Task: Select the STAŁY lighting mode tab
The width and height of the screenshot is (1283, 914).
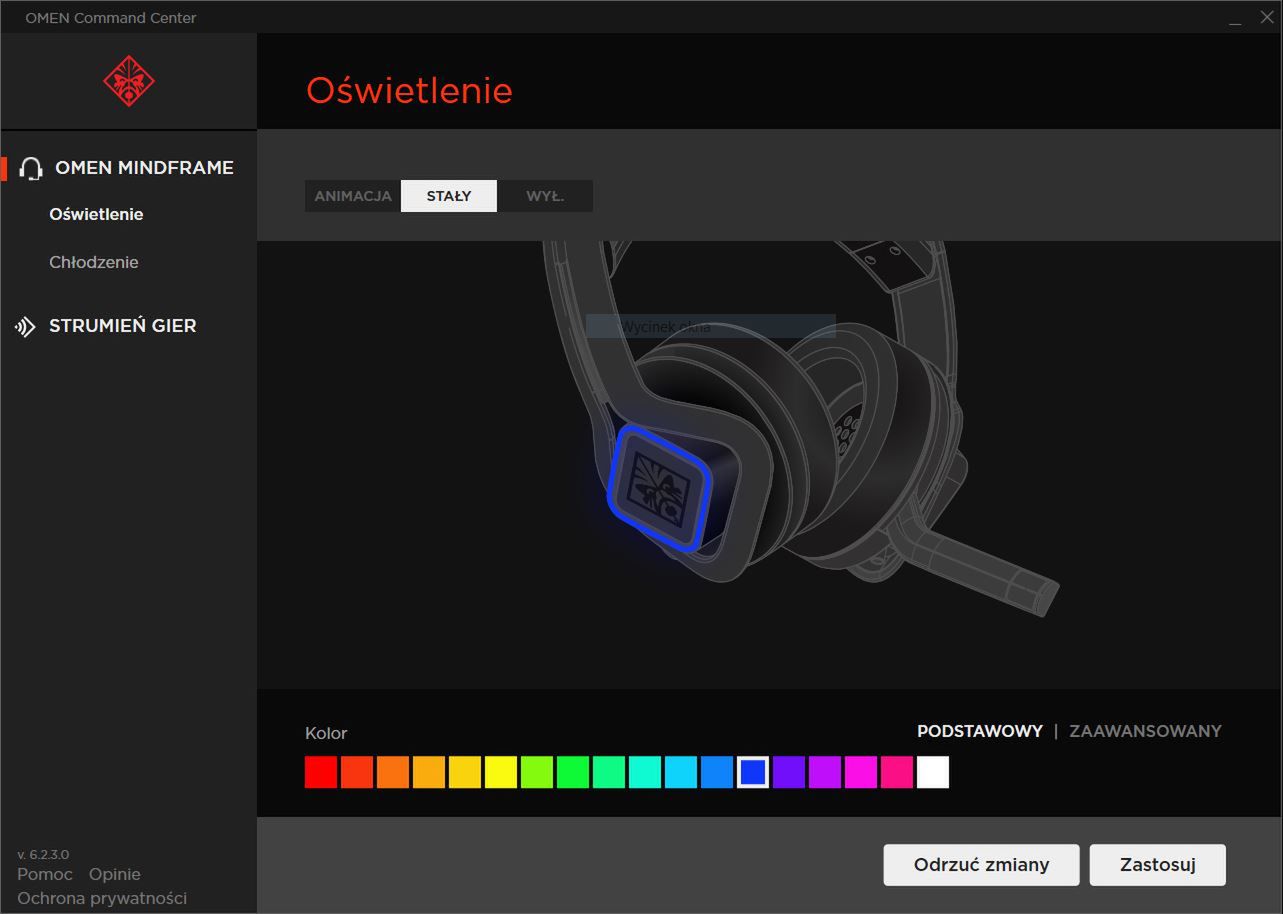Action: pos(448,196)
